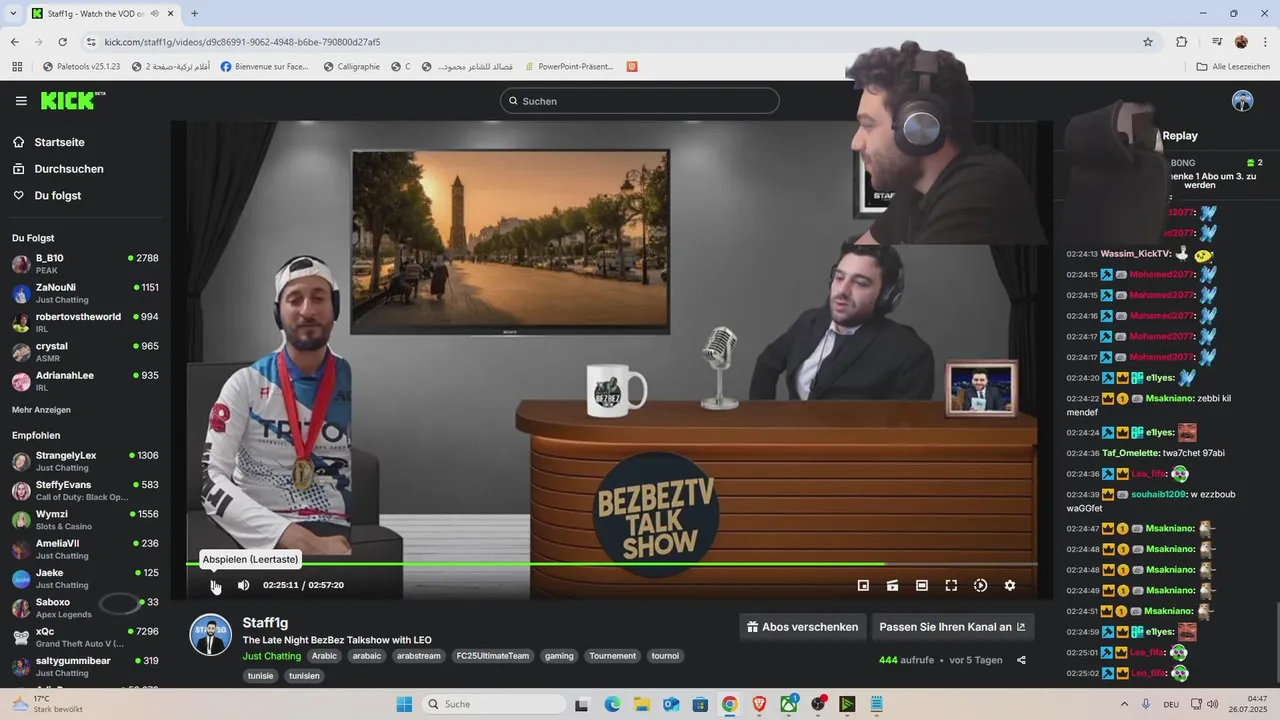1280x720 pixels.
Task: Click the Staff1g channel avatar
Action: pos(211,636)
